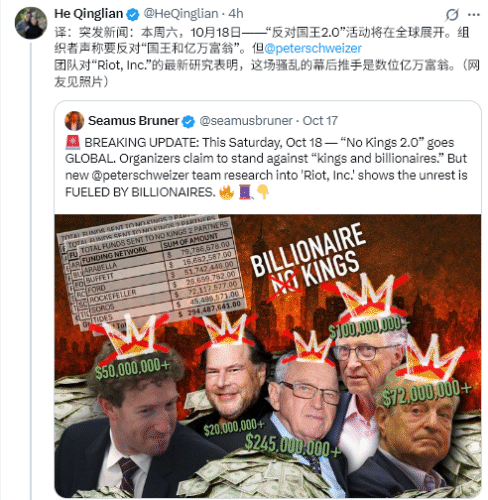Open the quoted post's Oct 17 date
The width and height of the screenshot is (488, 500).
tap(320, 121)
